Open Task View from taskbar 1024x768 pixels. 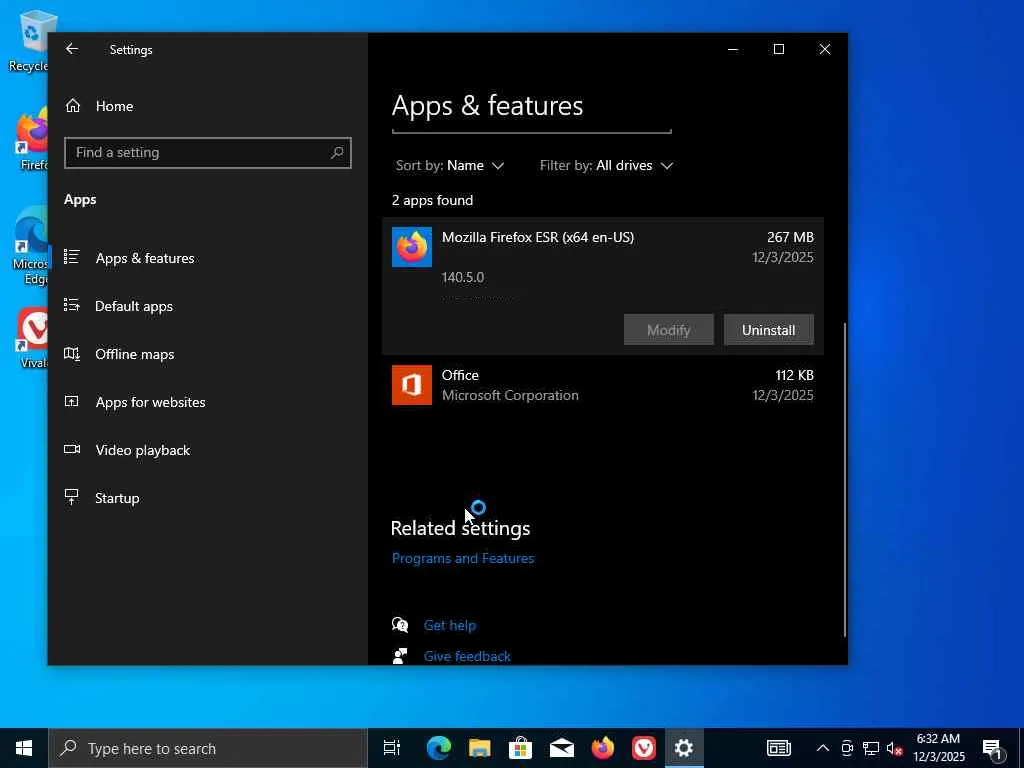tap(392, 748)
